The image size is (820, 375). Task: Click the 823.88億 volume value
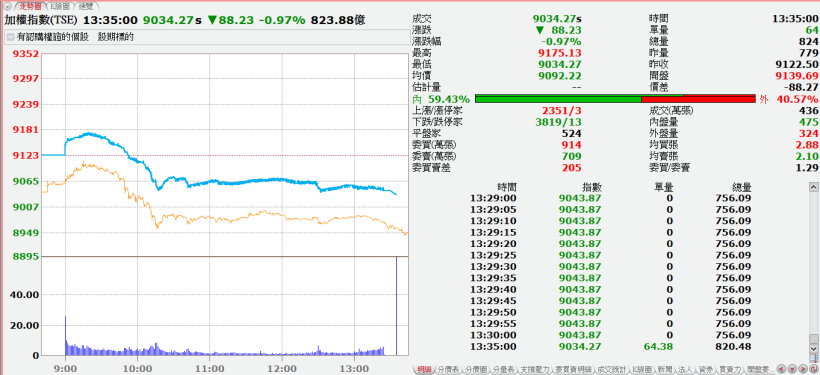tap(337, 20)
